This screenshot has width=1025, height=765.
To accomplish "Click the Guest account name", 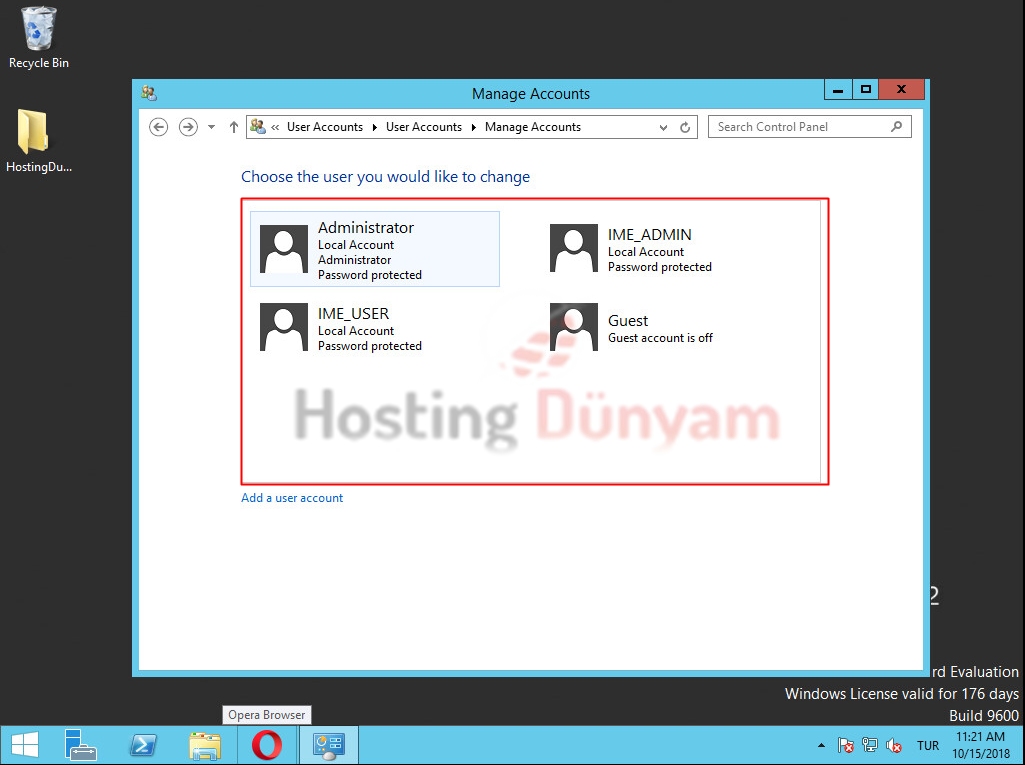I will click(628, 321).
